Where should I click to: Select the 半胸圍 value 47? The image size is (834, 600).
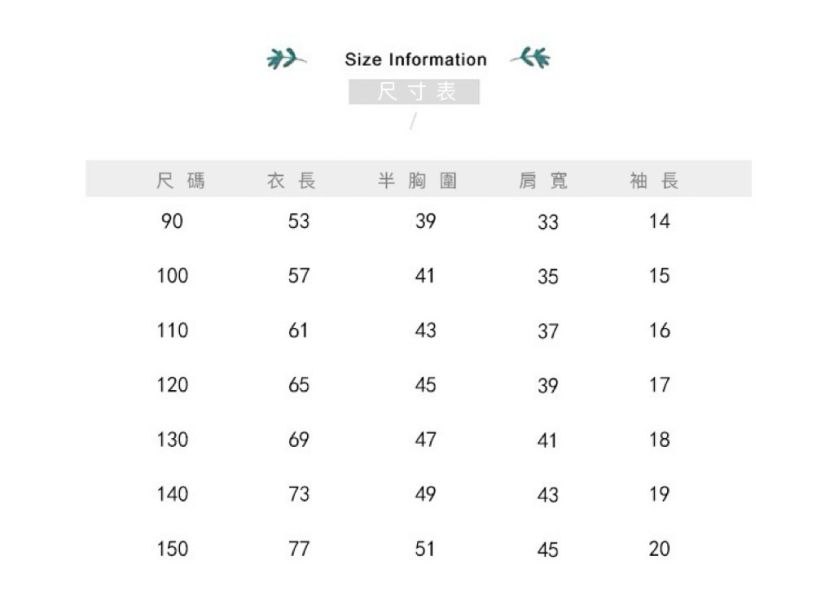pos(425,439)
